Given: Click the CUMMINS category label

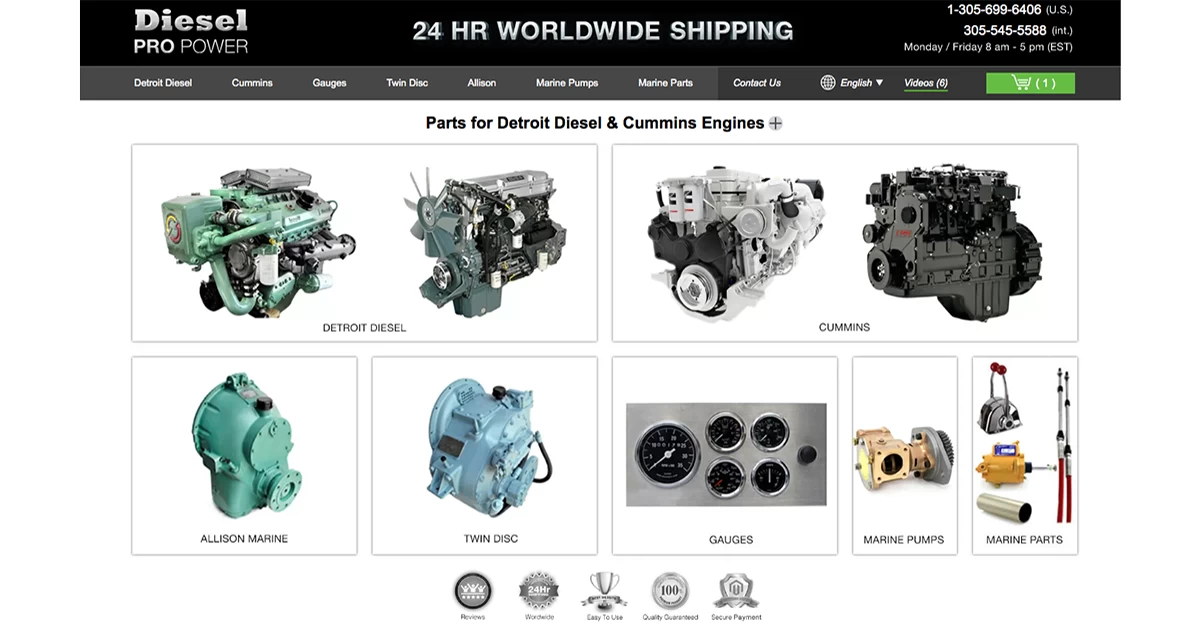Looking at the screenshot, I should click(844, 327).
